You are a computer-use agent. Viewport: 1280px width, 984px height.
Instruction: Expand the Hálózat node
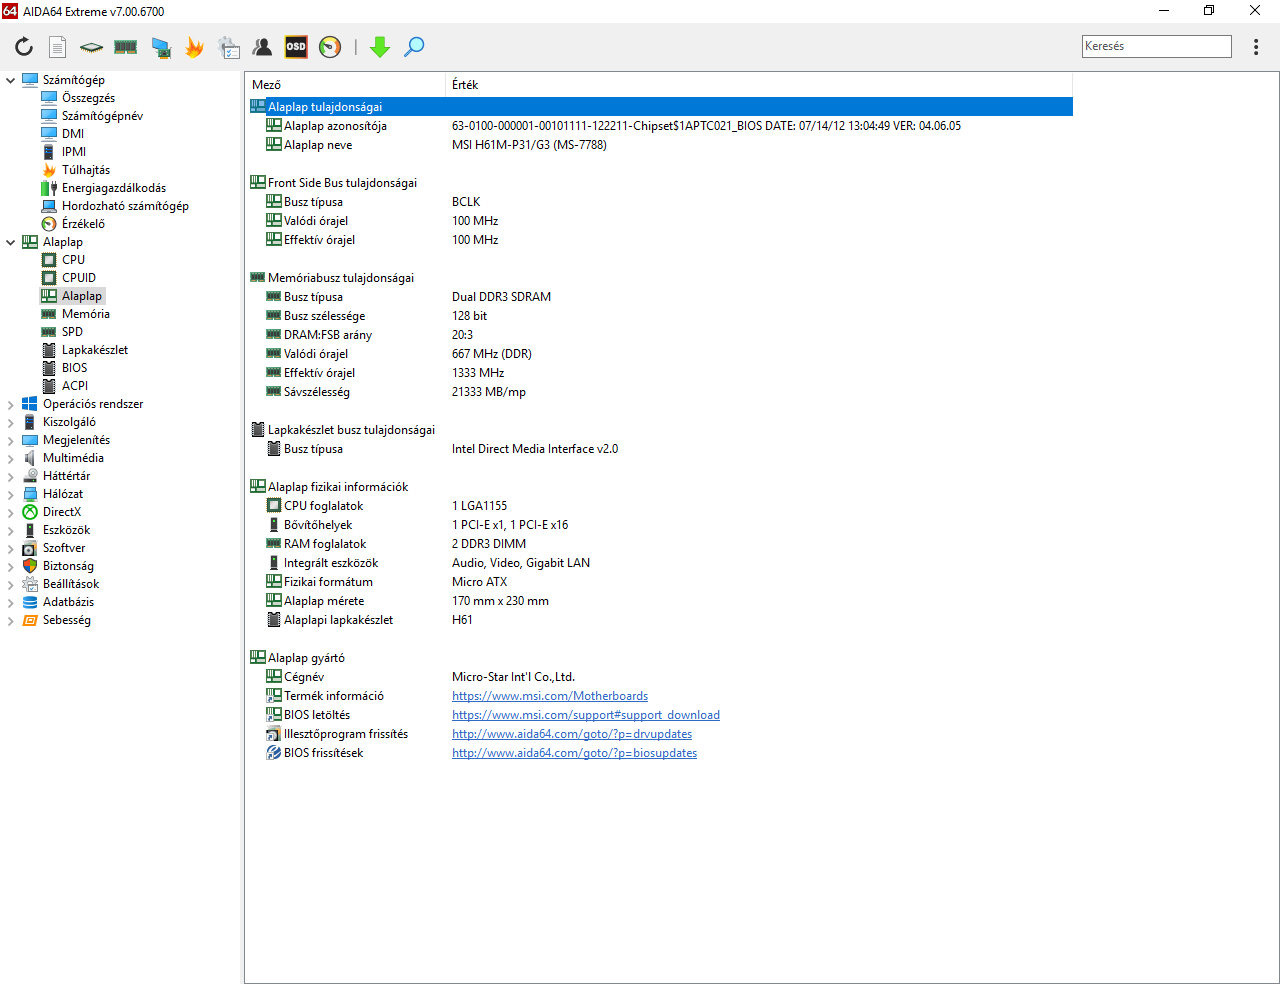click(11, 494)
